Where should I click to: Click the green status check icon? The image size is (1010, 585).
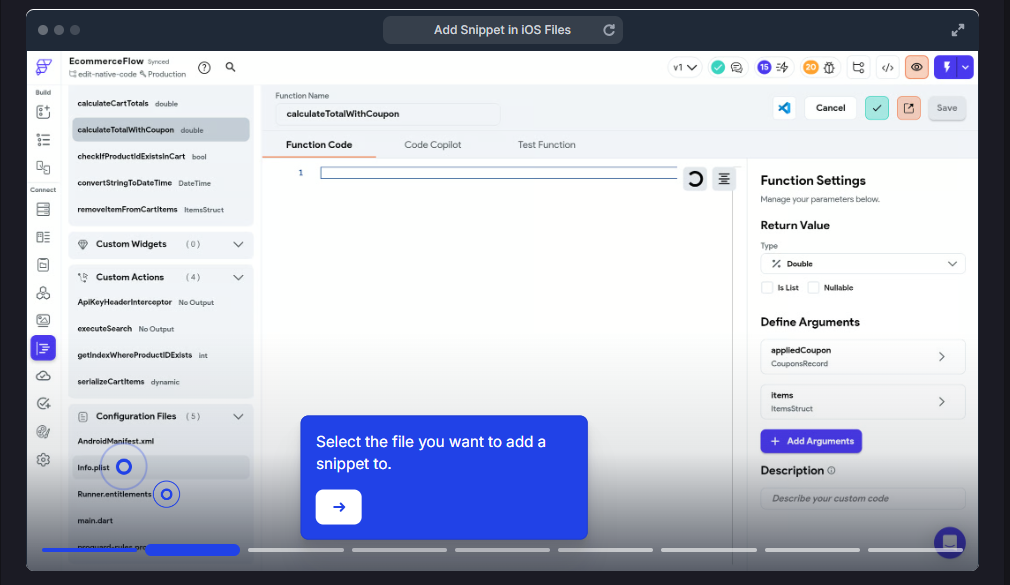click(718, 67)
